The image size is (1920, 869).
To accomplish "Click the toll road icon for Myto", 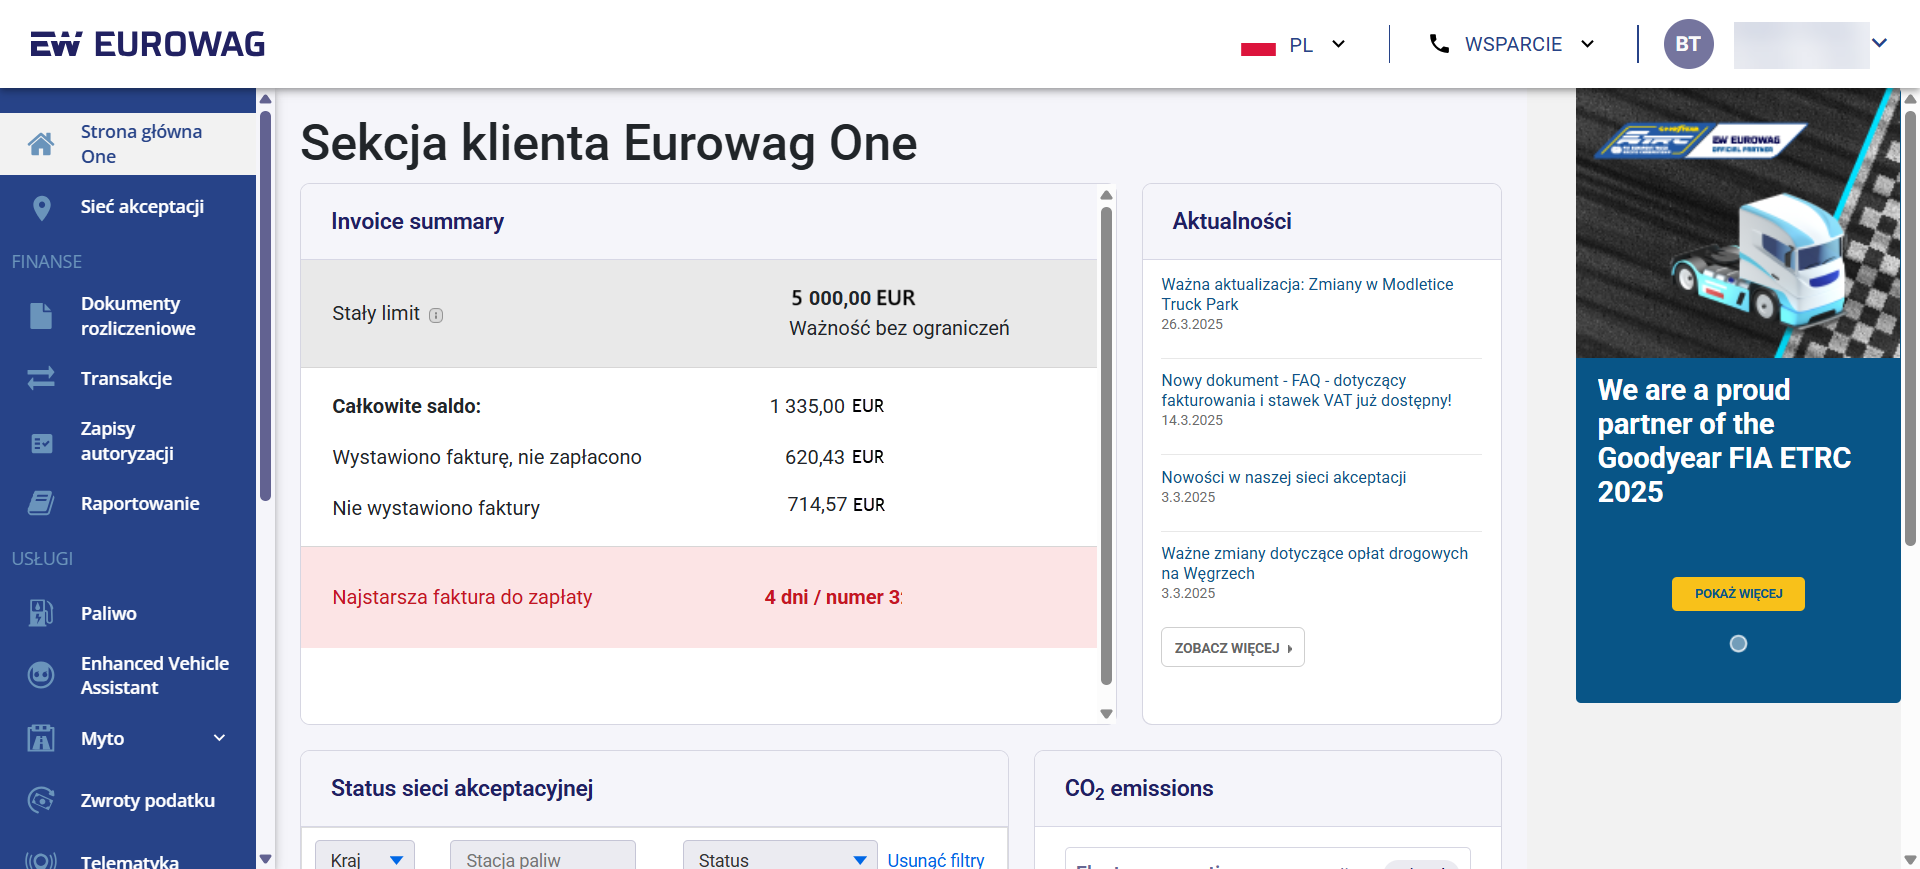I will 41,738.
